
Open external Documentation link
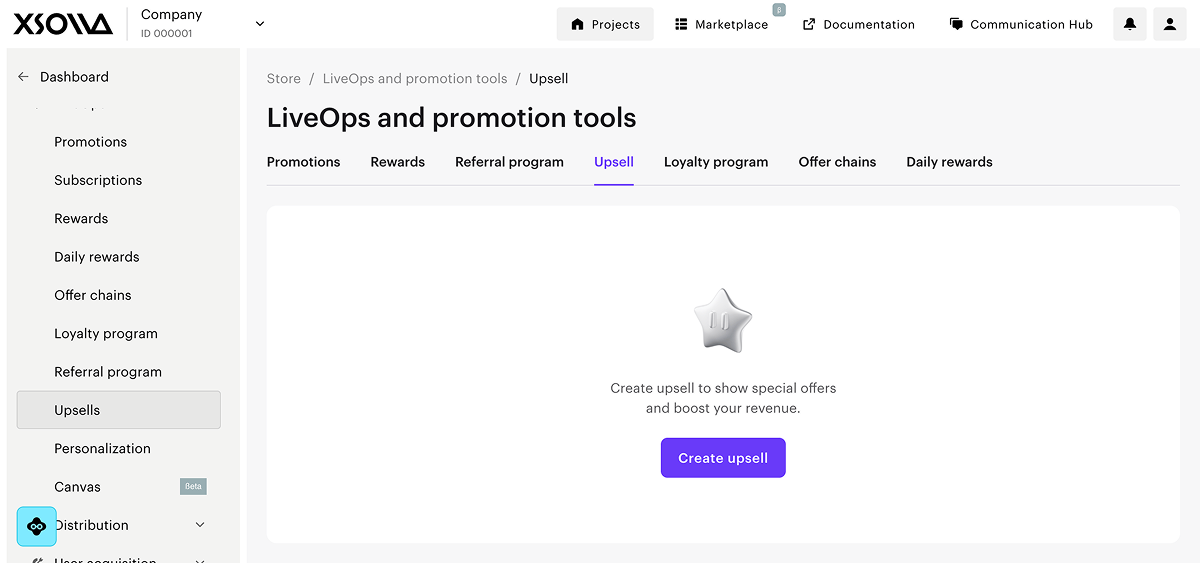(x=858, y=24)
